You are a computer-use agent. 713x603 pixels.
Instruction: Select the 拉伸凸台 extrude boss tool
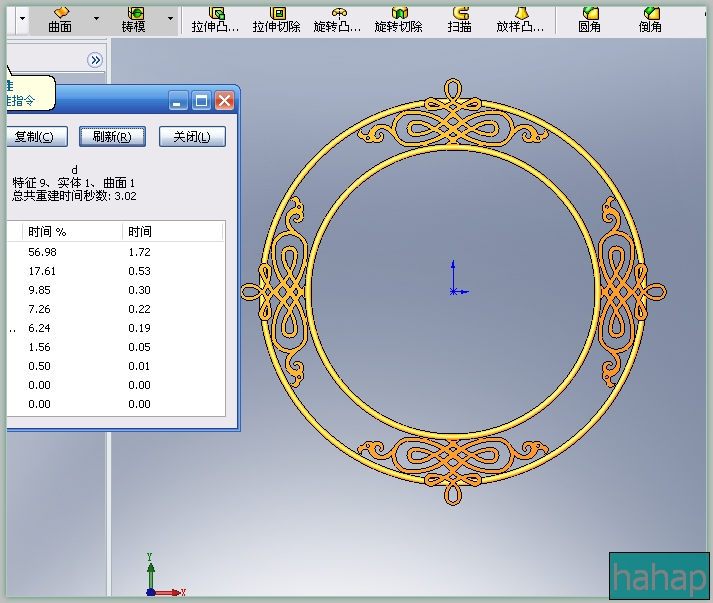(x=215, y=20)
